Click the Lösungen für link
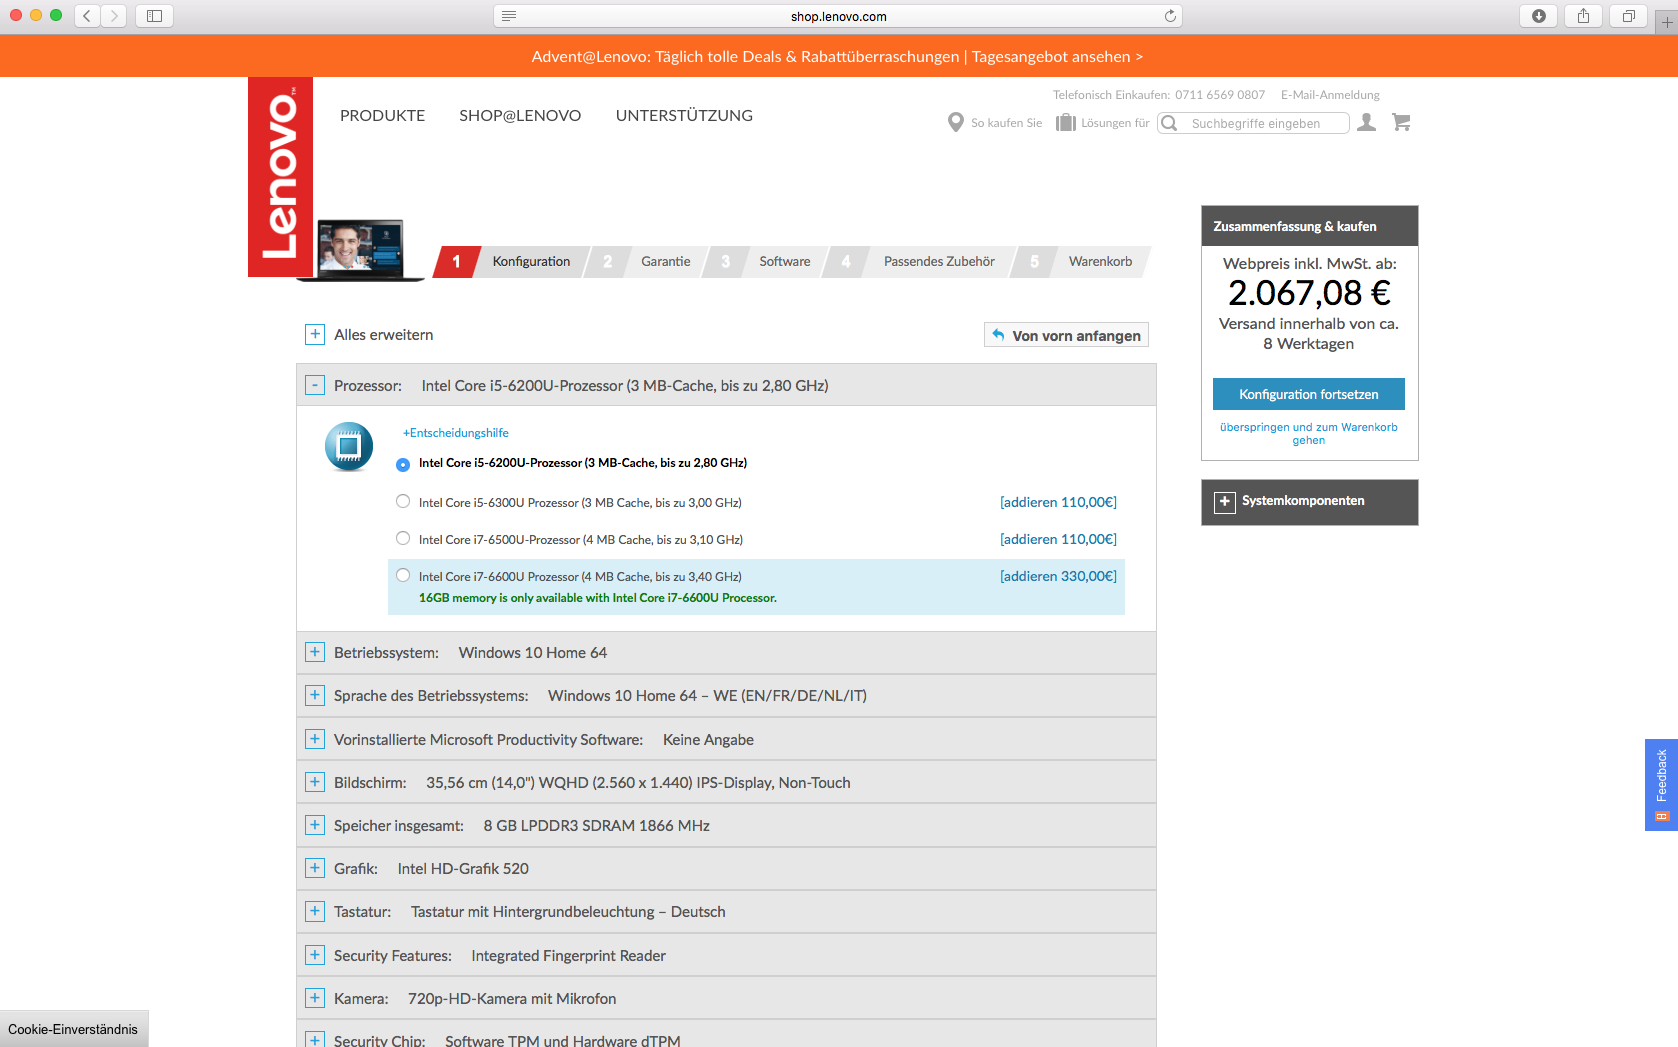 (x=1115, y=123)
